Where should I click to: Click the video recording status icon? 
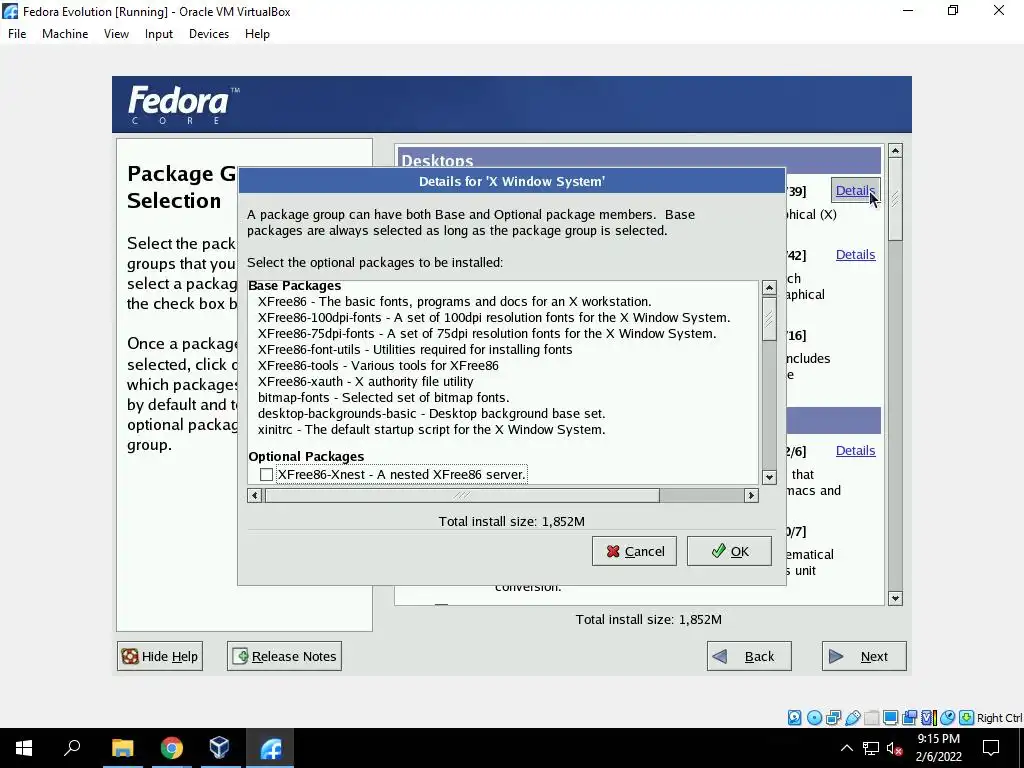pyautogui.click(x=909, y=718)
